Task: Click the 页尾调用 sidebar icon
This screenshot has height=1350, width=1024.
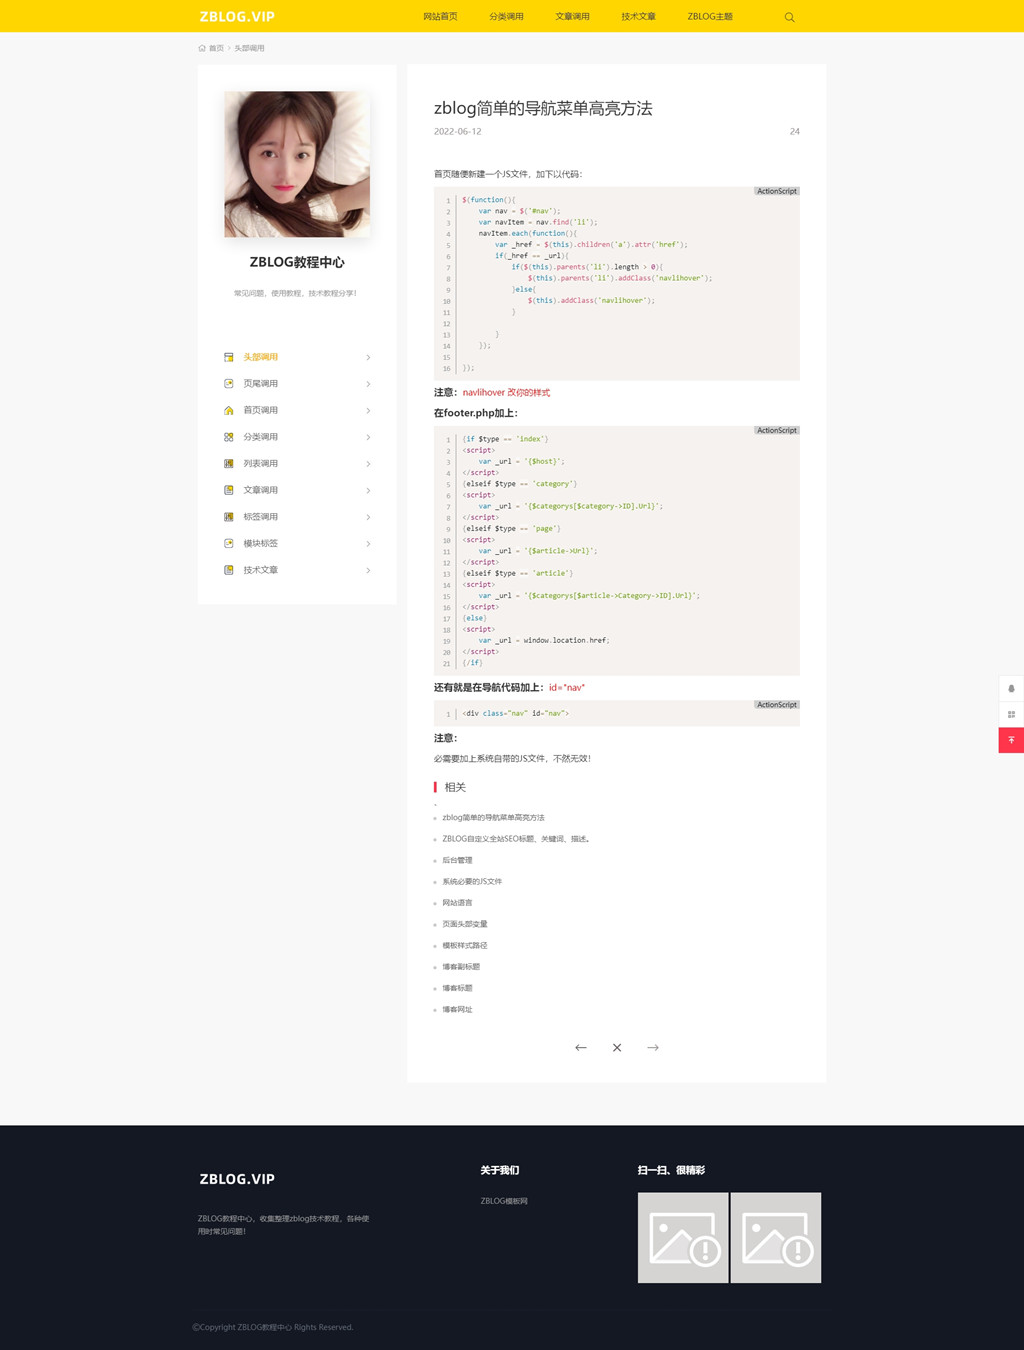Action: pos(228,384)
